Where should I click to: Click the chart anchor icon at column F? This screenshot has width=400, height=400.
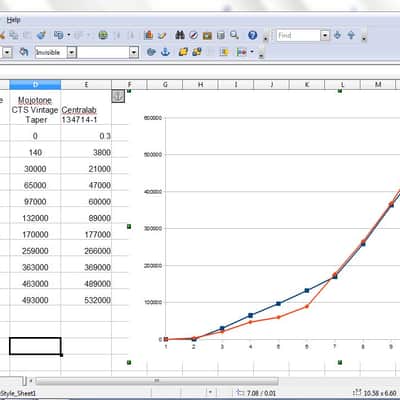[118, 96]
